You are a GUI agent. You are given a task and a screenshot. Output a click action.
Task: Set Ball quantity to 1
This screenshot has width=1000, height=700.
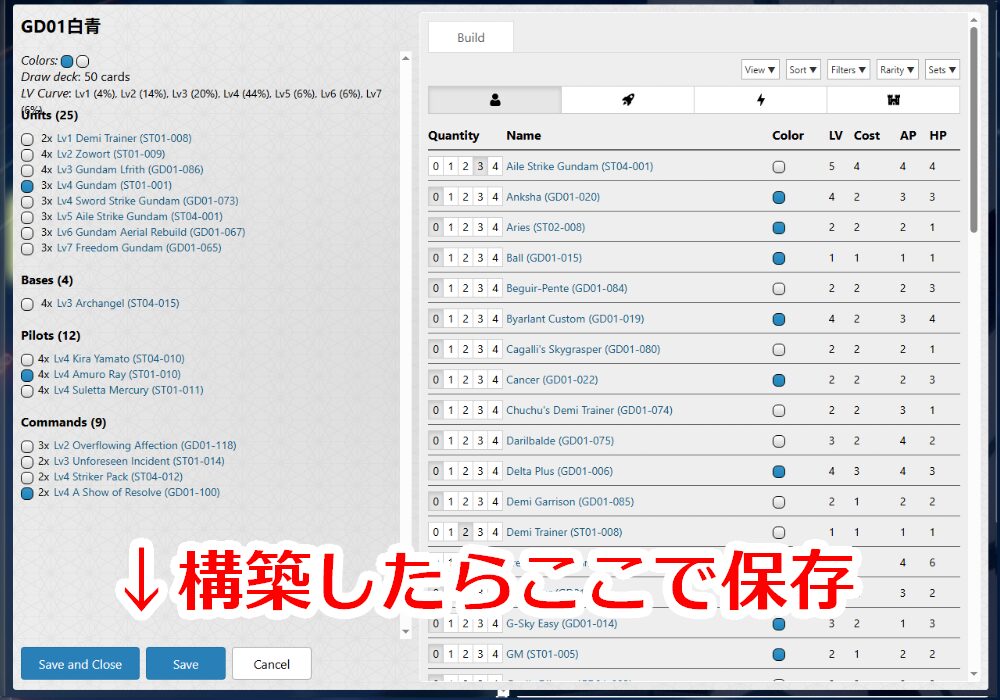point(451,258)
